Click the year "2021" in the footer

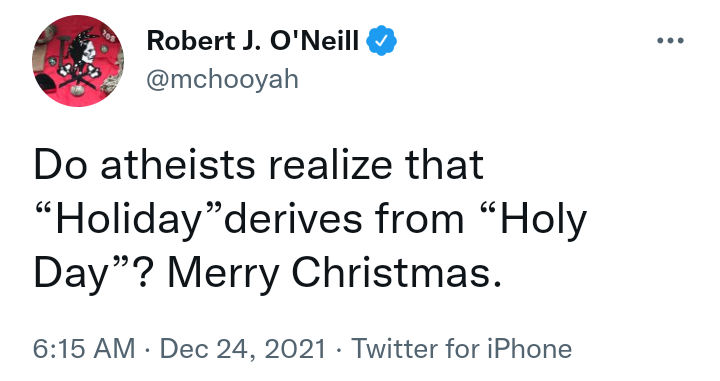[295, 348]
